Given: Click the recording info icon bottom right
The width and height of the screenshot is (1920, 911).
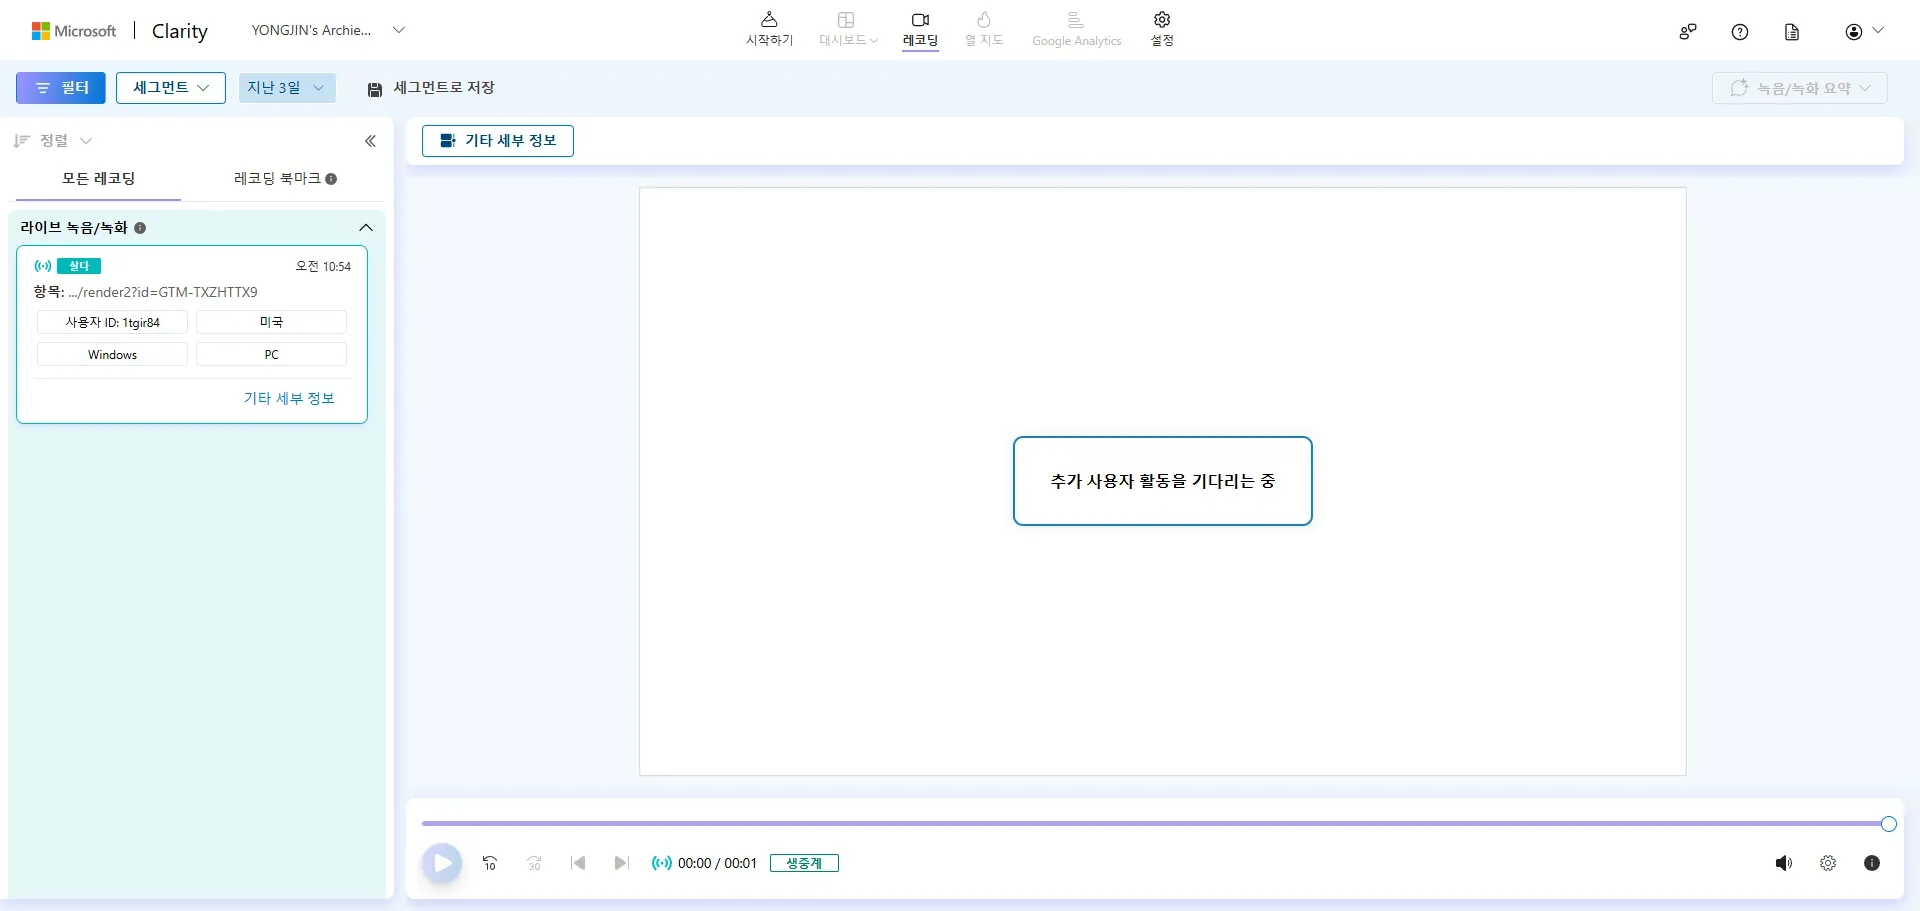Looking at the screenshot, I should pos(1872,863).
